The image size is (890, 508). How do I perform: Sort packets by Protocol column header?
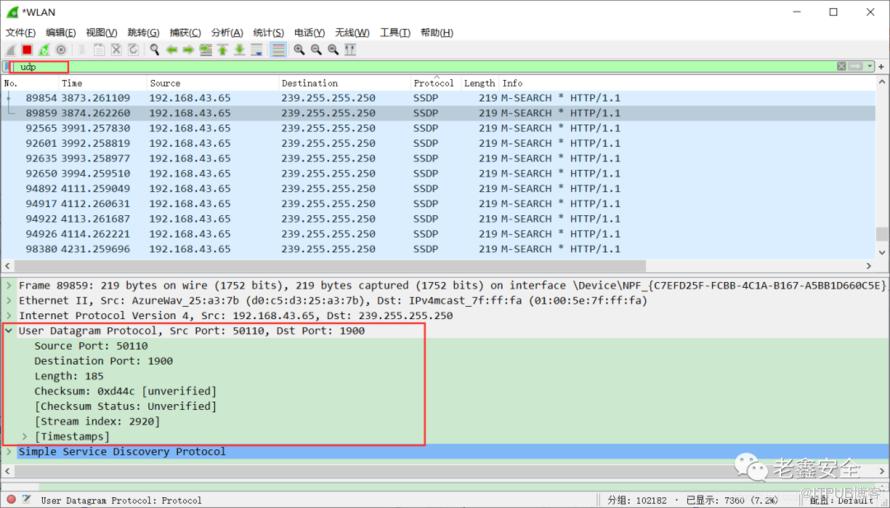click(x=433, y=83)
